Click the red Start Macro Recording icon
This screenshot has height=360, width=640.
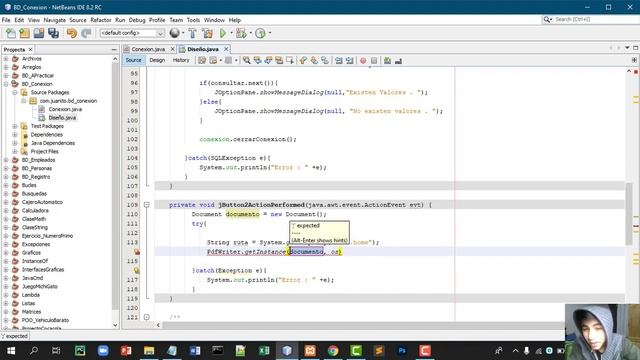363,60
